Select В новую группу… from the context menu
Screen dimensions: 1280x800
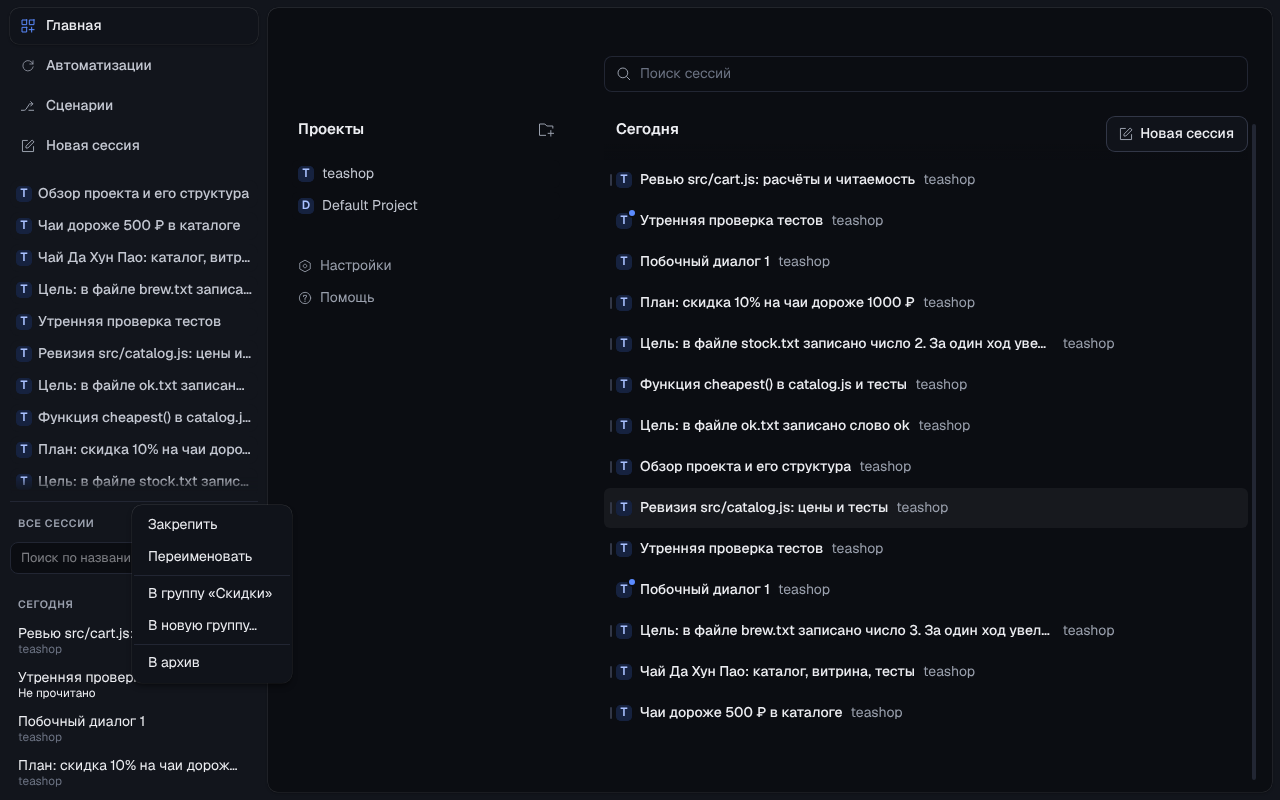click(212, 626)
